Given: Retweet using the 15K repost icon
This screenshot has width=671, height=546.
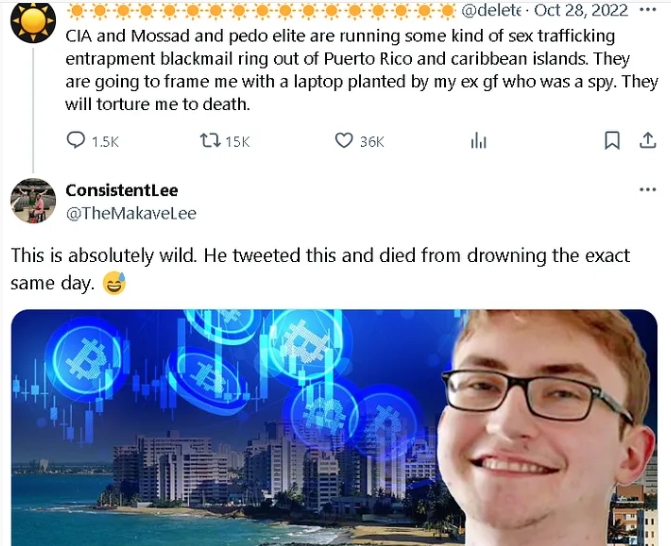Looking at the screenshot, I should [210, 140].
